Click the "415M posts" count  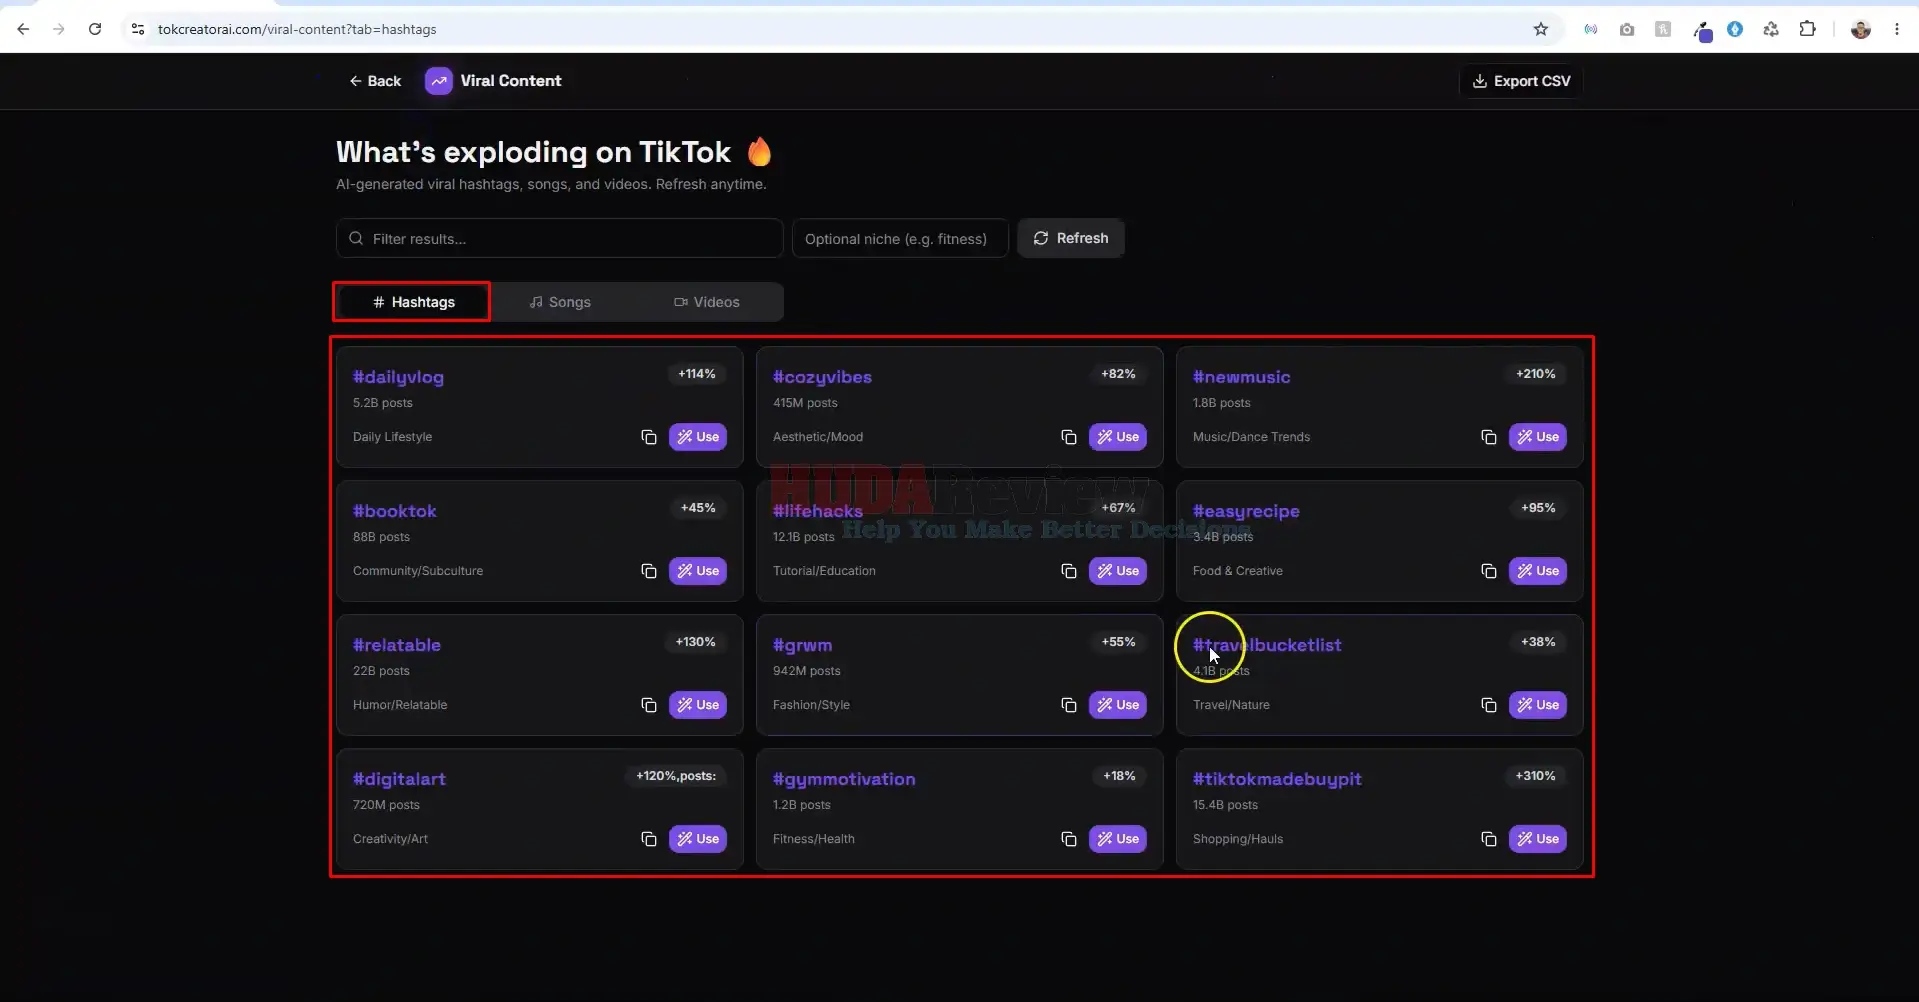click(x=805, y=403)
